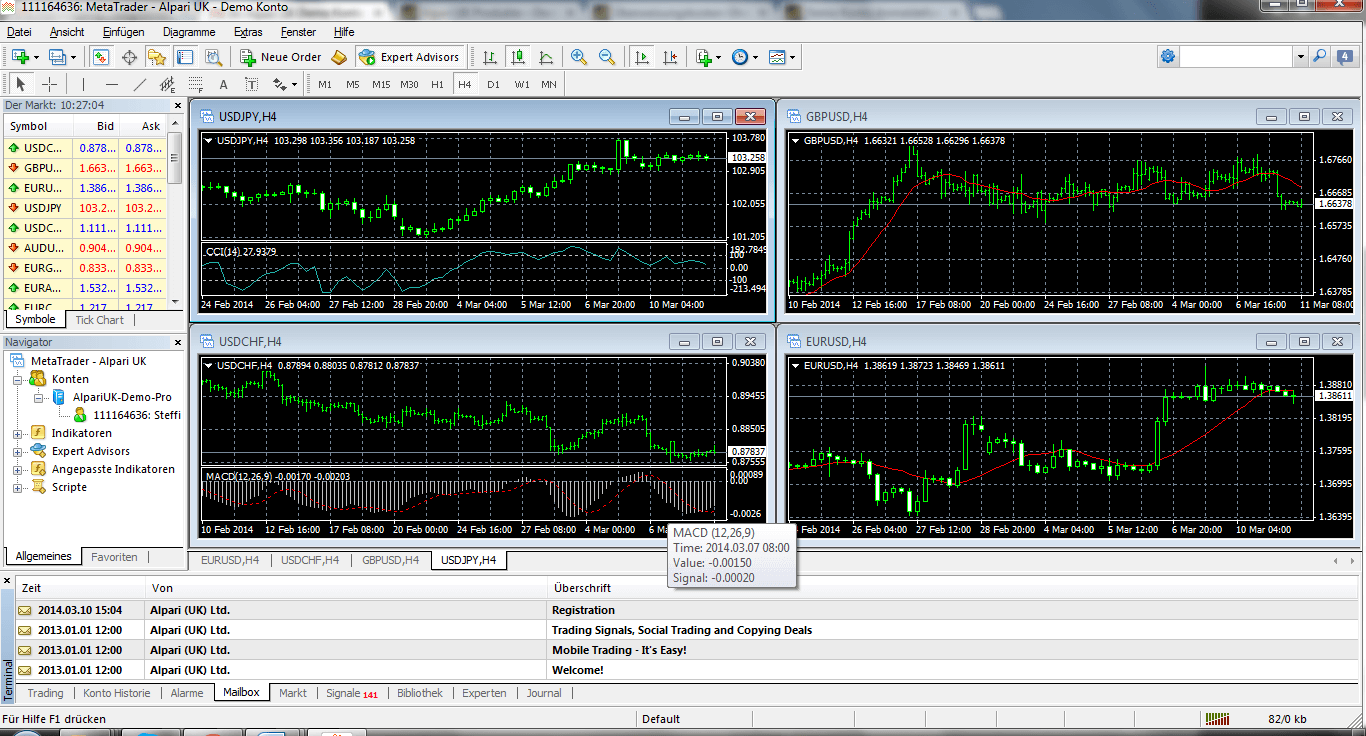Open the Konto Historie terminal tab
The width and height of the screenshot is (1366, 736).
(117, 693)
